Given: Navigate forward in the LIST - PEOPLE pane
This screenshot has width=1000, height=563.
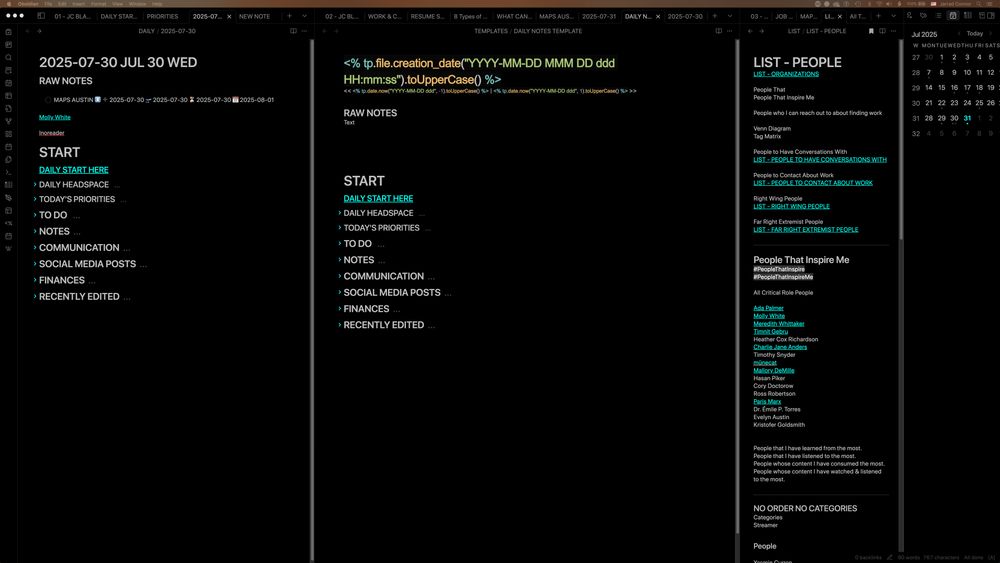Looking at the screenshot, I should tap(761, 31).
